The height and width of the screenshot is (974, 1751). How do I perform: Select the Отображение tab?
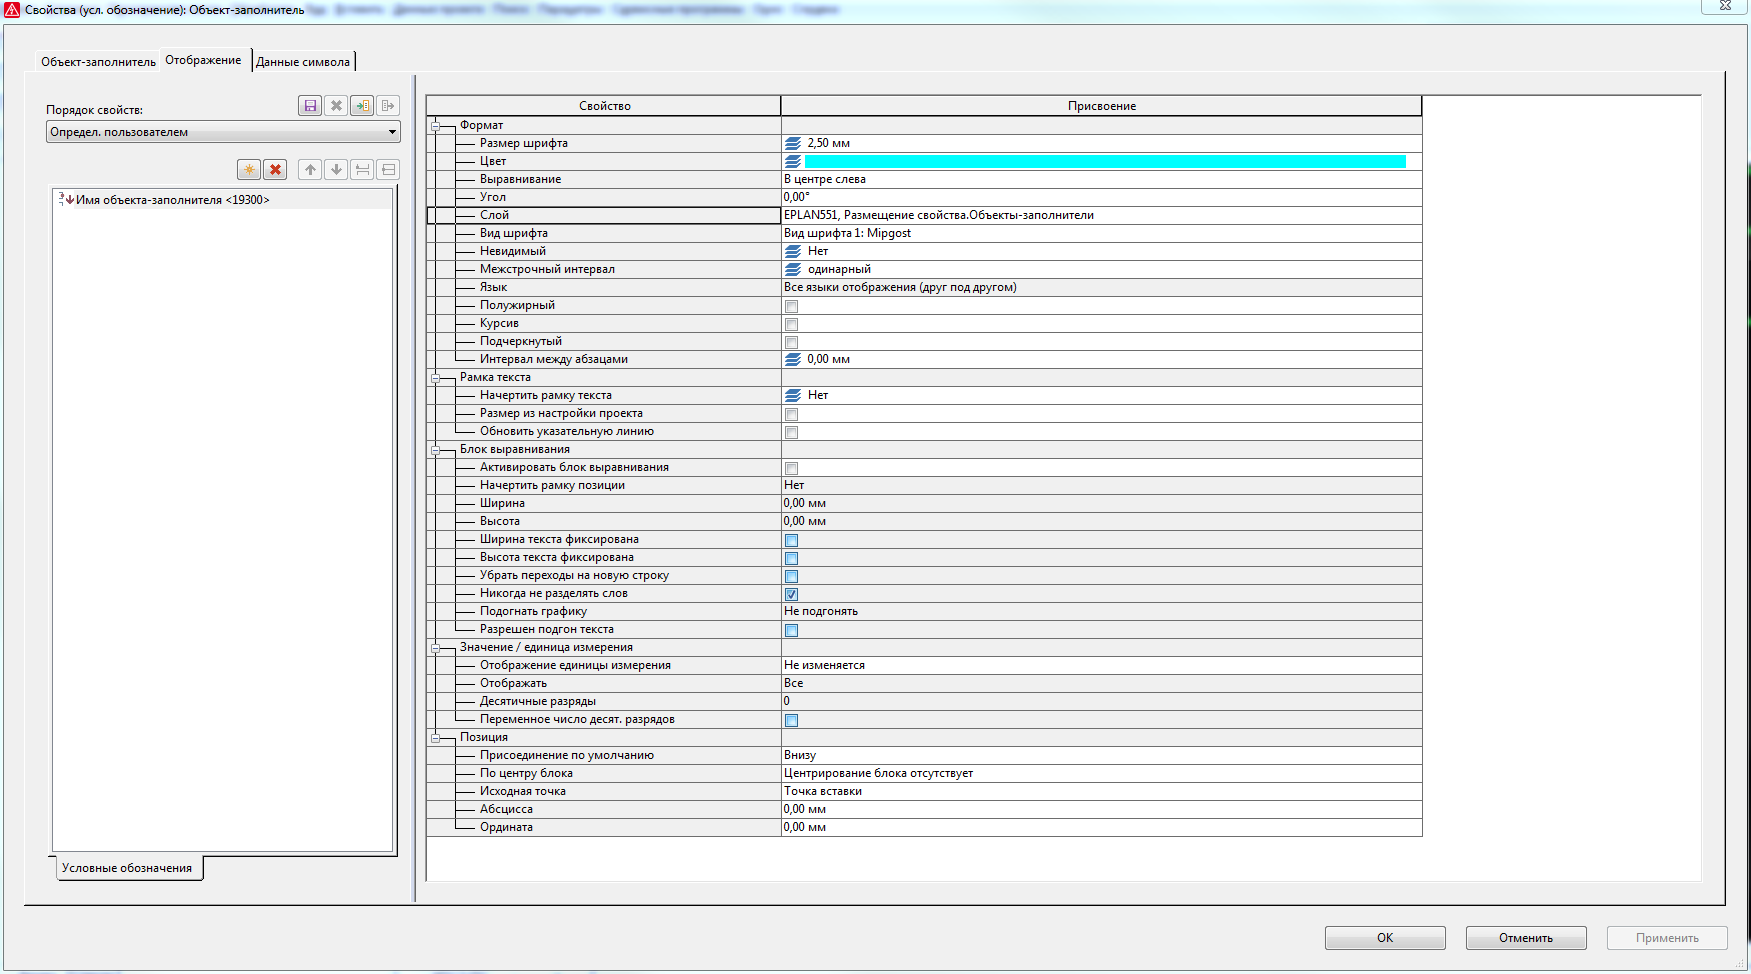coord(203,60)
